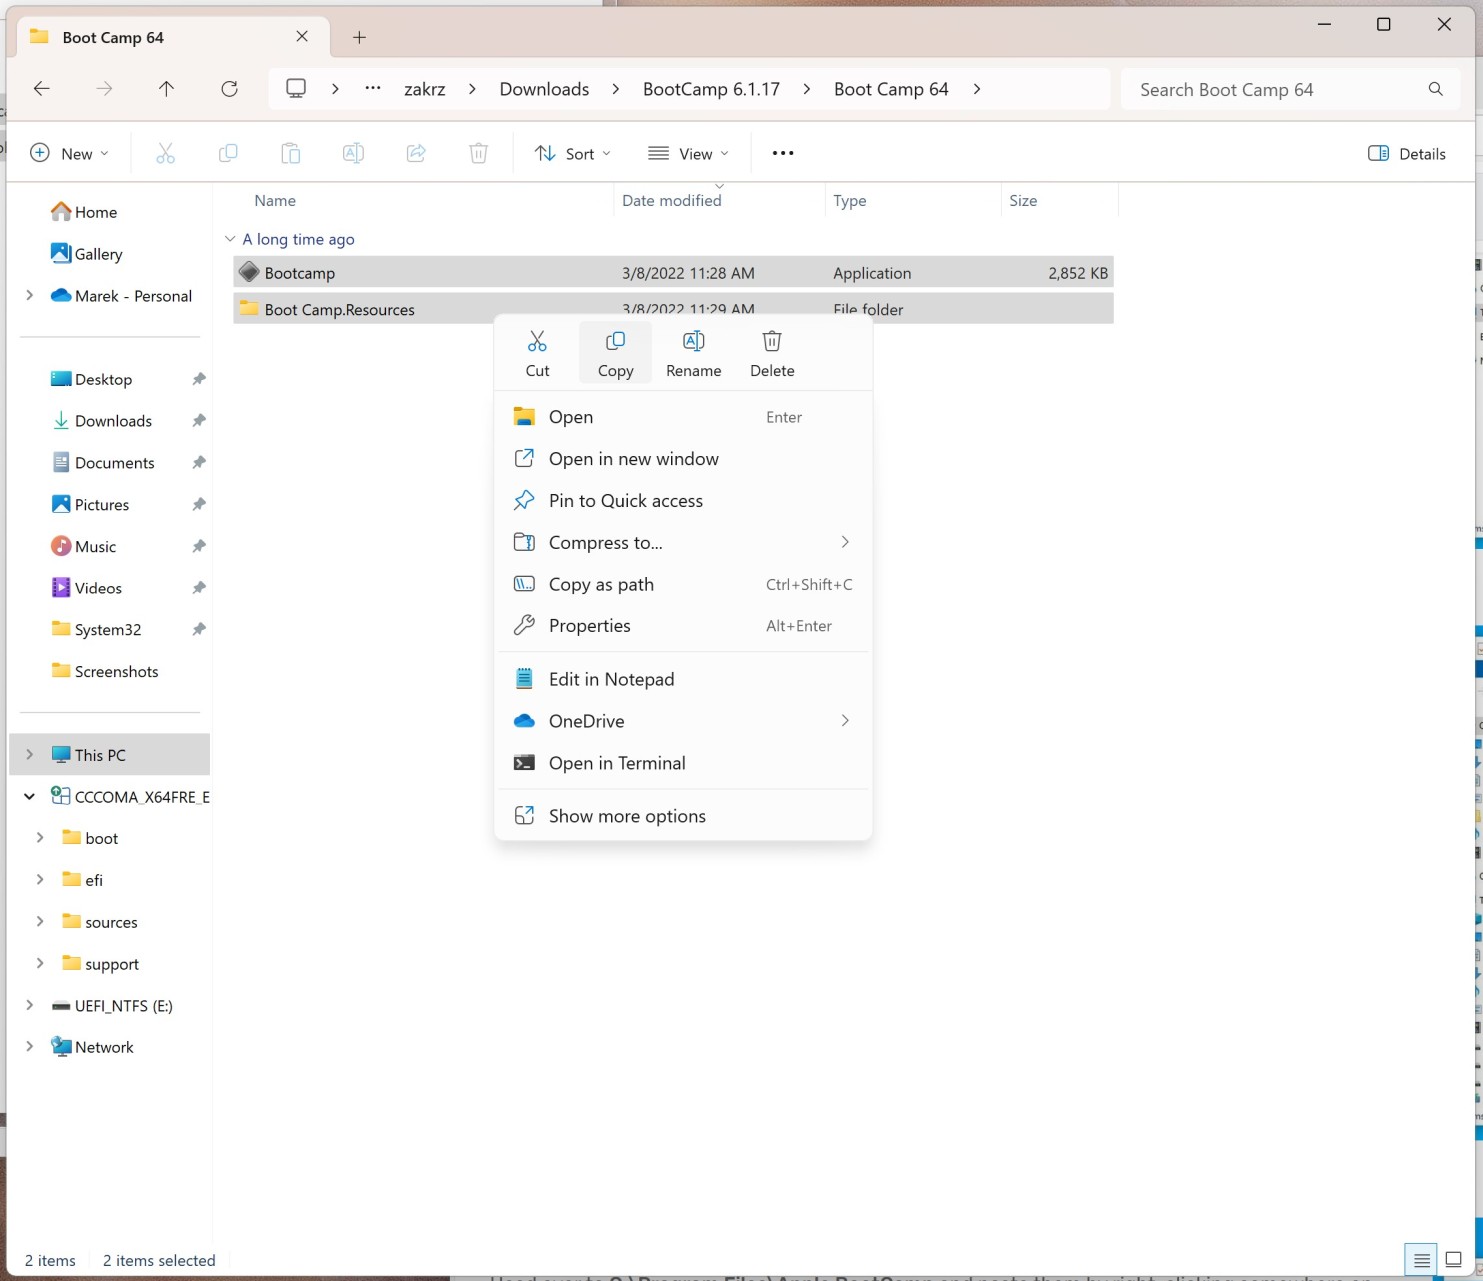Sort by Date modified column
Screen dimensions: 1483x1281
tap(671, 200)
